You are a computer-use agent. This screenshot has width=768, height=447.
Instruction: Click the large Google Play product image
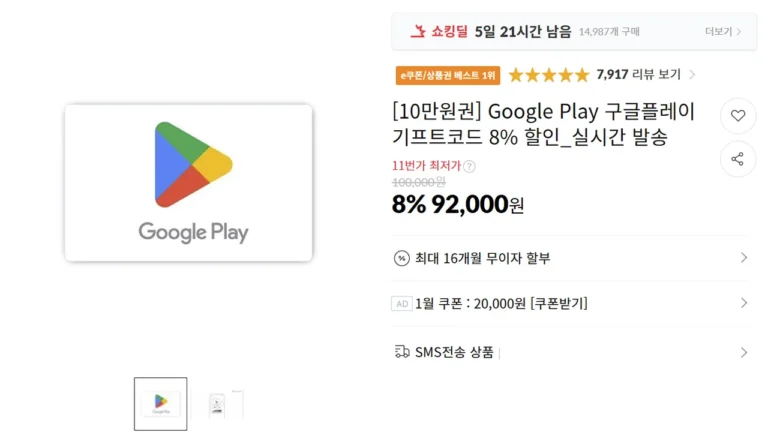click(x=189, y=183)
